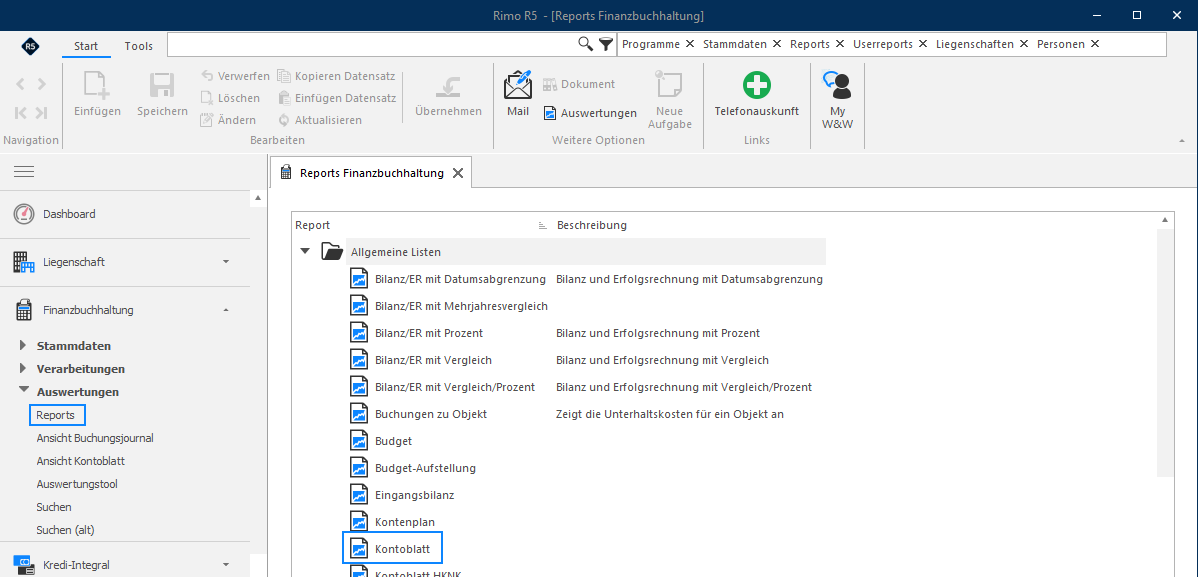1198x577 pixels.
Task: Click Ändern in the Bearbeiten group
Action: (228, 120)
